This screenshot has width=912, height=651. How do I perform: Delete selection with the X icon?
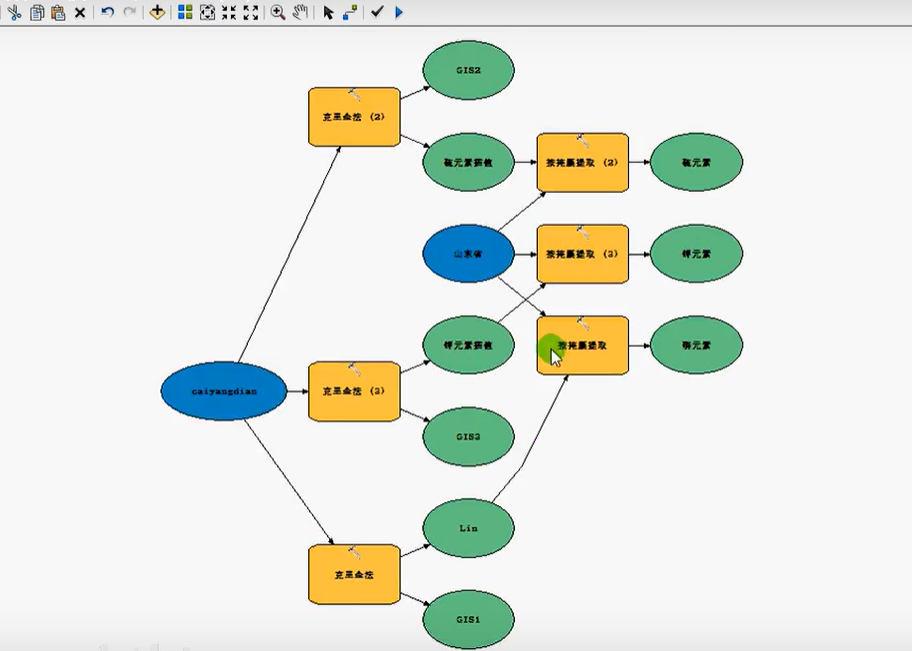pyautogui.click(x=80, y=12)
